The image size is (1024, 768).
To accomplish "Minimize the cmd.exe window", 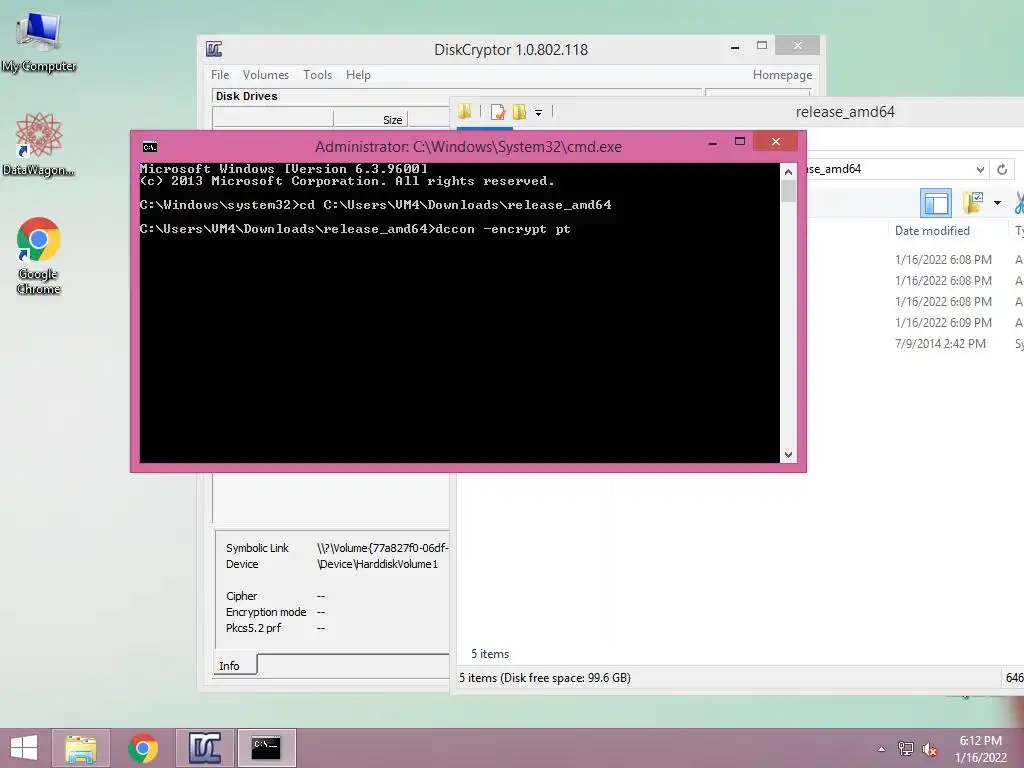I will pos(713,142).
